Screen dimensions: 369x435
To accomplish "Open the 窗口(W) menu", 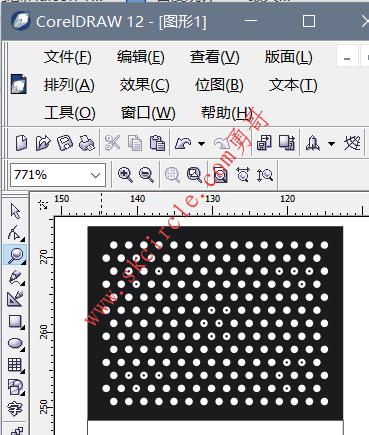I will (148, 113).
